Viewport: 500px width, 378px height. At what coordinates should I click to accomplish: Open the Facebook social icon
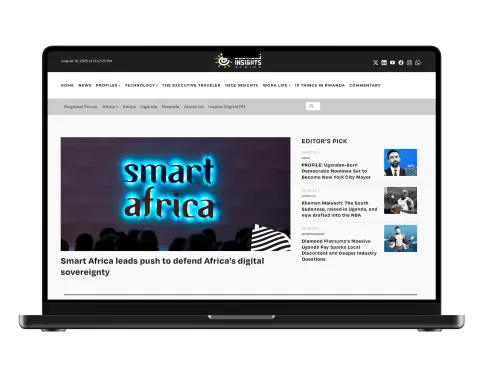point(401,62)
